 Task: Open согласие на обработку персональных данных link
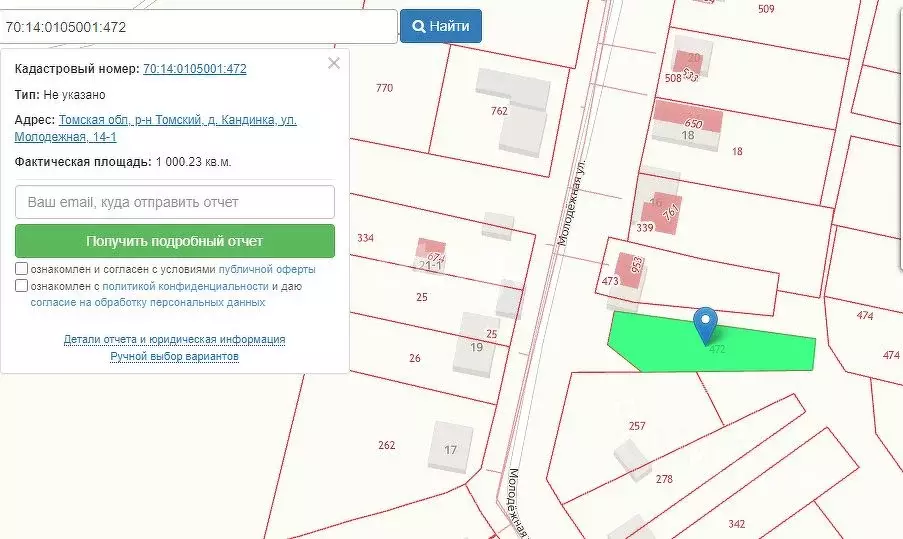click(148, 302)
